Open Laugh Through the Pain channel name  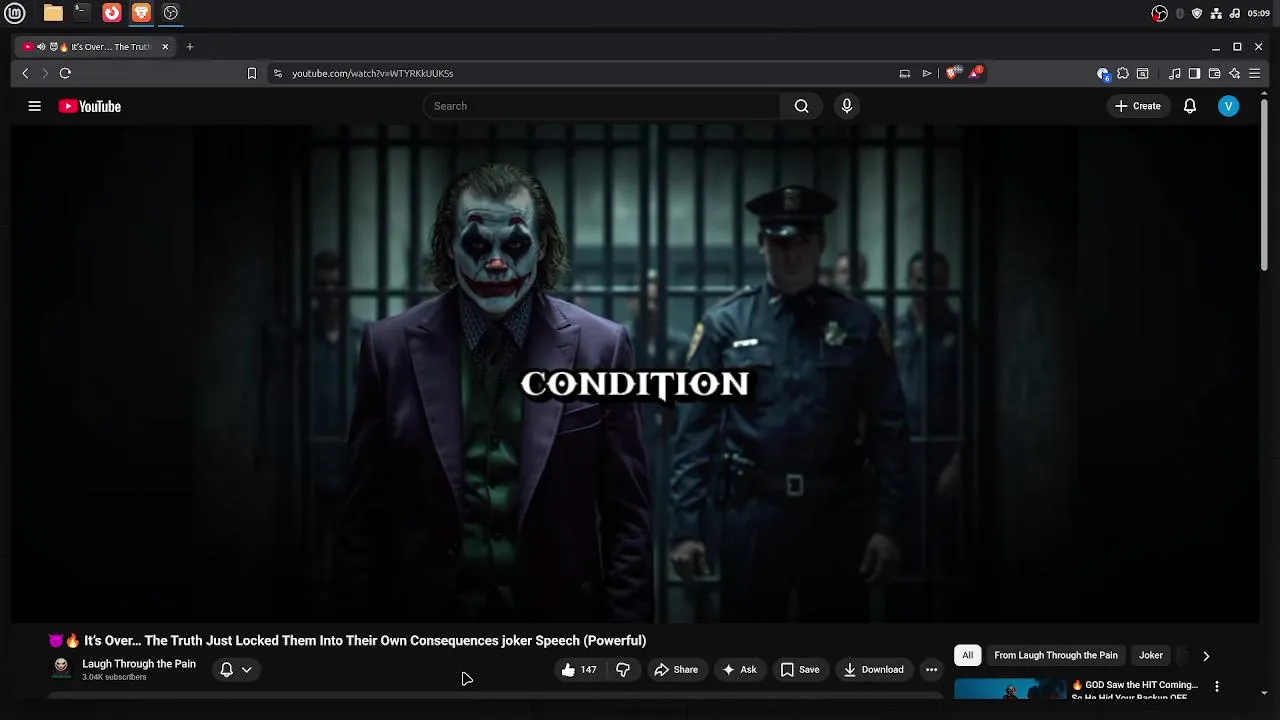(139, 664)
